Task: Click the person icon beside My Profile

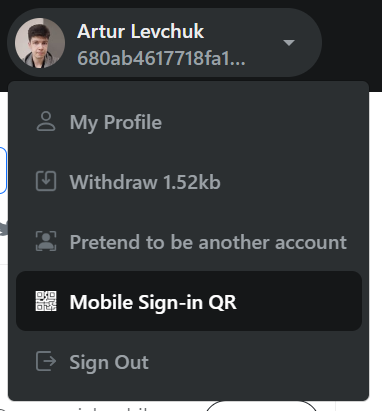Action: pyautogui.click(x=46, y=121)
